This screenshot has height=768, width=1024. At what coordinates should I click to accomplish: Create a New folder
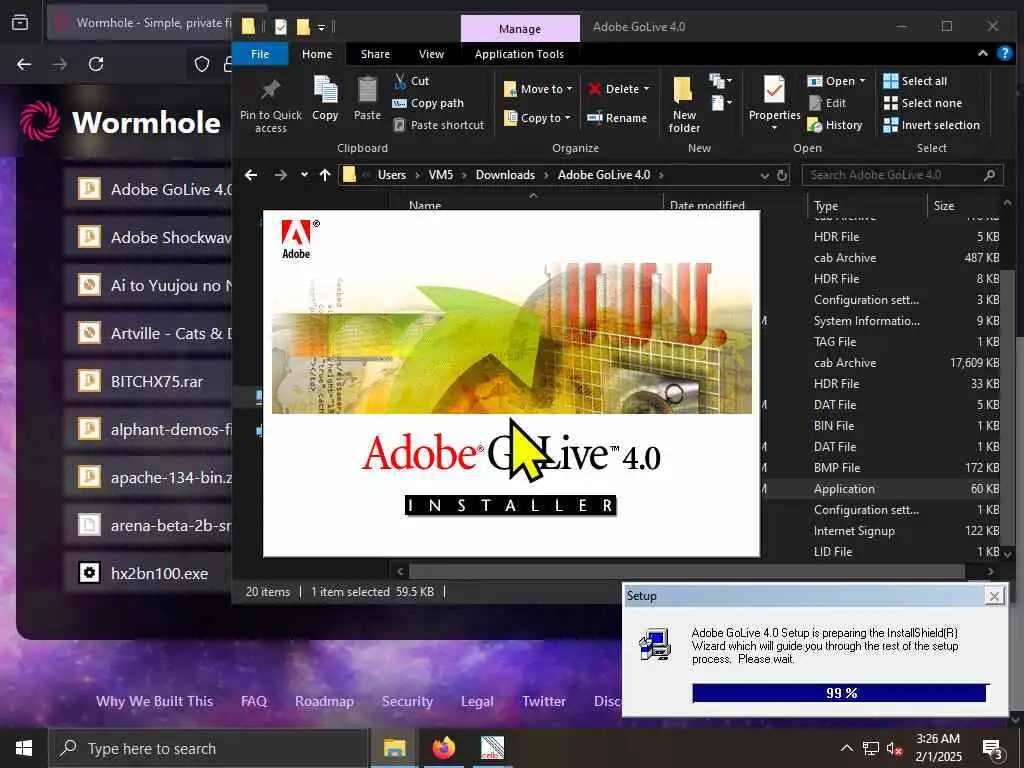point(684,103)
